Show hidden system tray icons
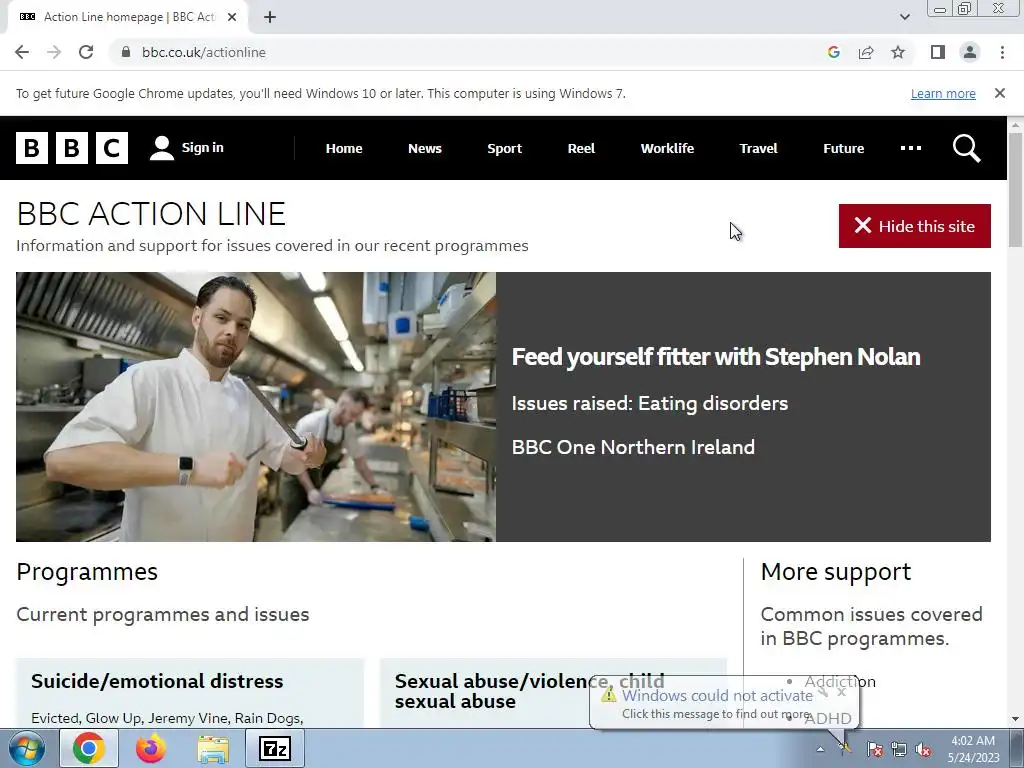Image resolution: width=1024 pixels, height=768 pixels. [820, 749]
